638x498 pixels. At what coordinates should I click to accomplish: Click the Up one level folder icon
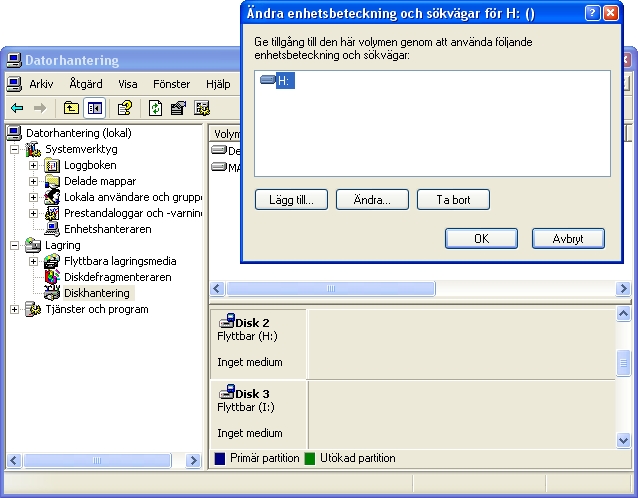pos(71,108)
